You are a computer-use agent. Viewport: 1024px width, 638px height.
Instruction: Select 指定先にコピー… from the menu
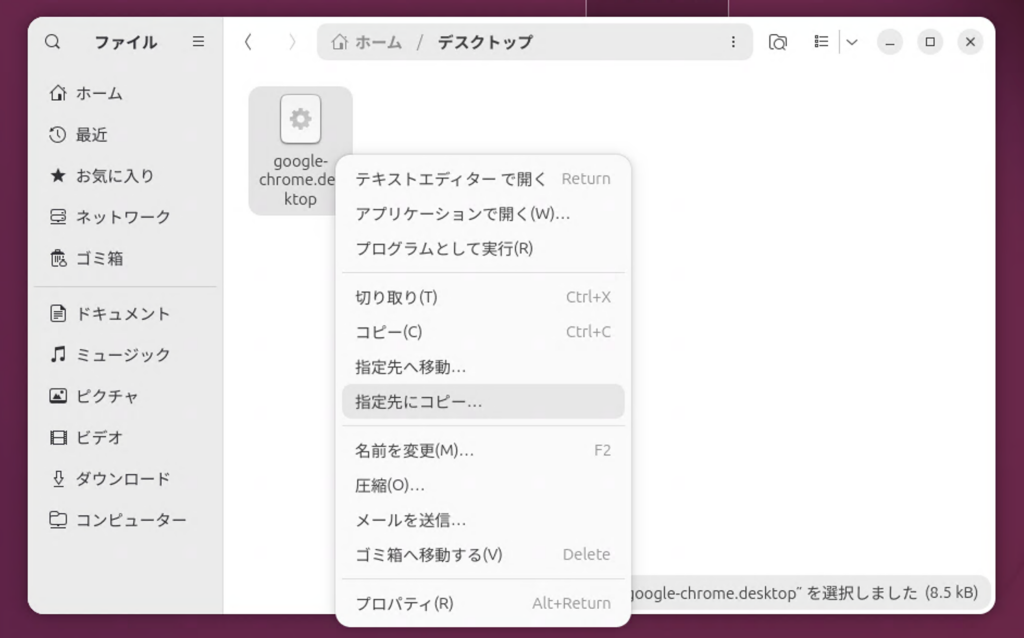coord(418,402)
